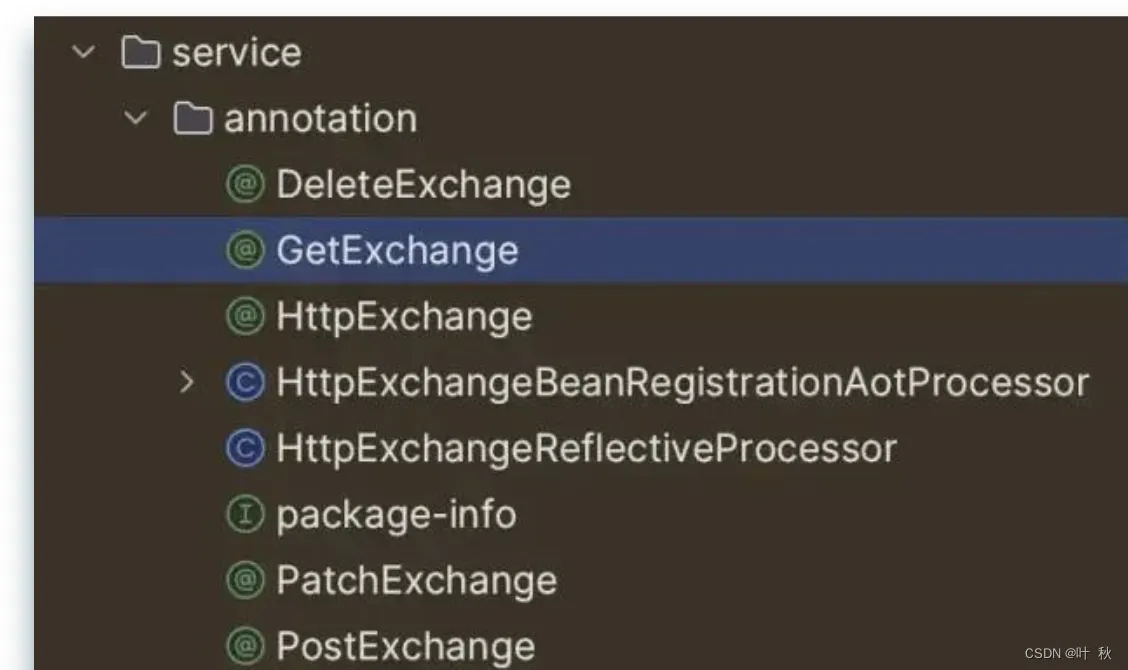Click the service folder icon
1128x670 pixels.
click(140, 52)
